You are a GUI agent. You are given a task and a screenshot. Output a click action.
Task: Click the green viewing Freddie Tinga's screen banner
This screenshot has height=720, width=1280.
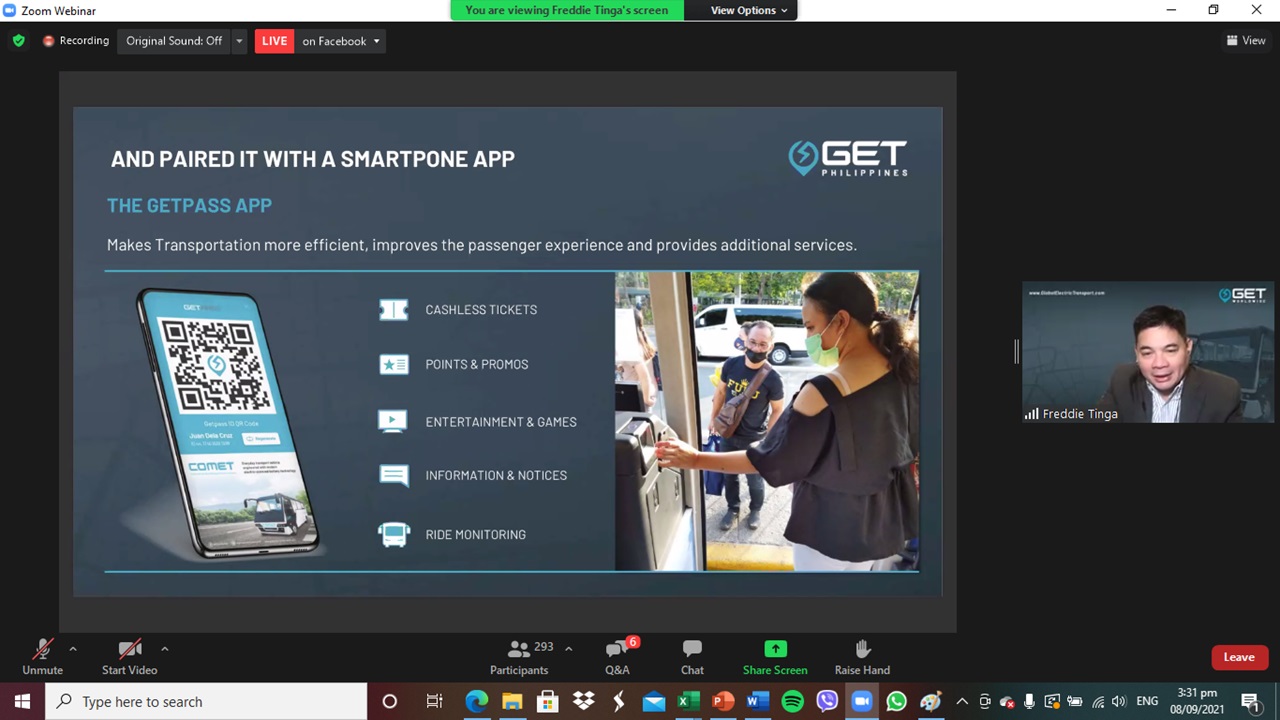click(566, 10)
